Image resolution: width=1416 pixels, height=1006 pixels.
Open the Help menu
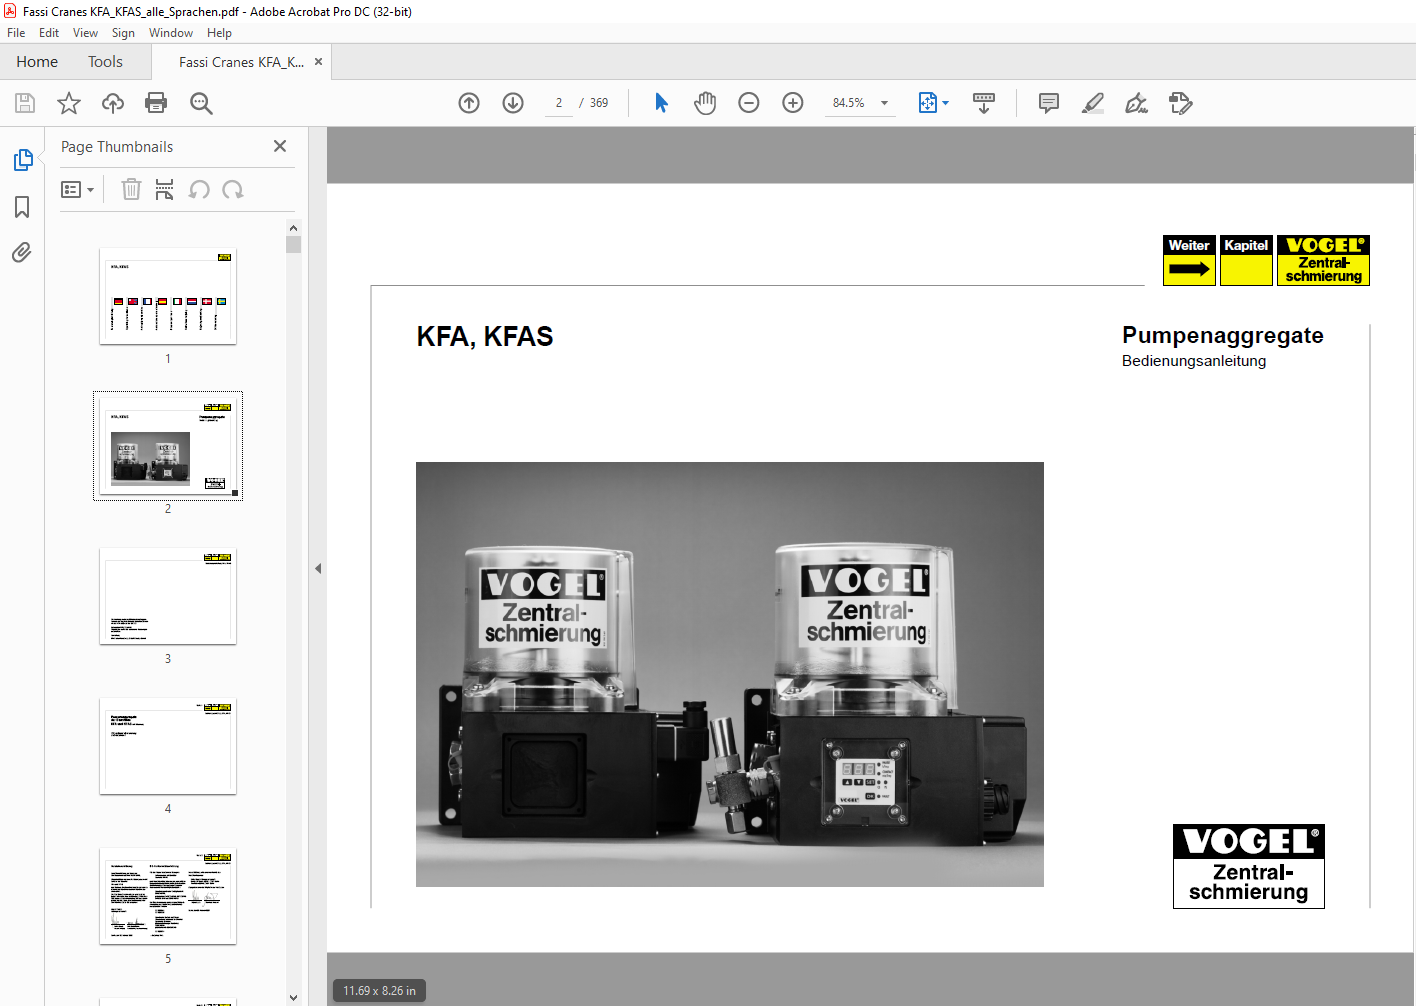pyautogui.click(x=219, y=33)
